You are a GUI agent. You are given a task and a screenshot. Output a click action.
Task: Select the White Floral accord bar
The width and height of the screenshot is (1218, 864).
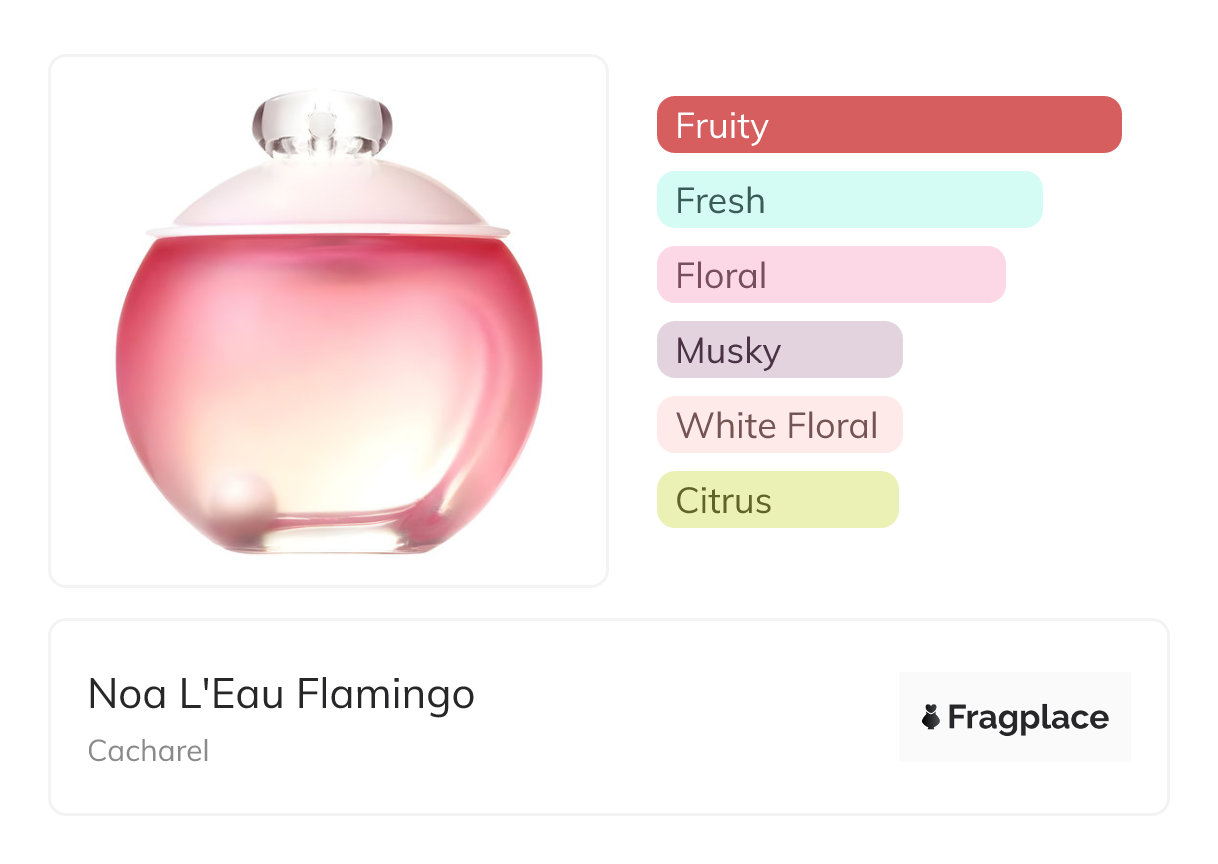coord(779,425)
